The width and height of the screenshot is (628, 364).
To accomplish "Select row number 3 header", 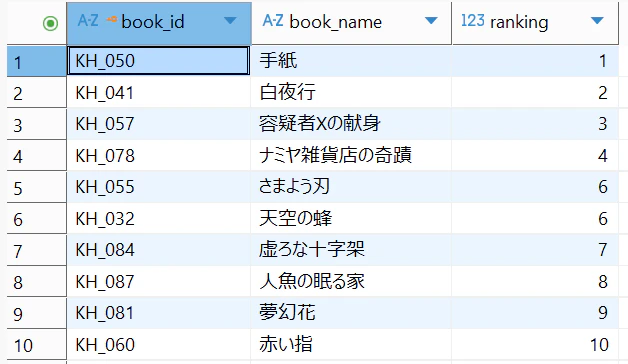I will (36, 124).
